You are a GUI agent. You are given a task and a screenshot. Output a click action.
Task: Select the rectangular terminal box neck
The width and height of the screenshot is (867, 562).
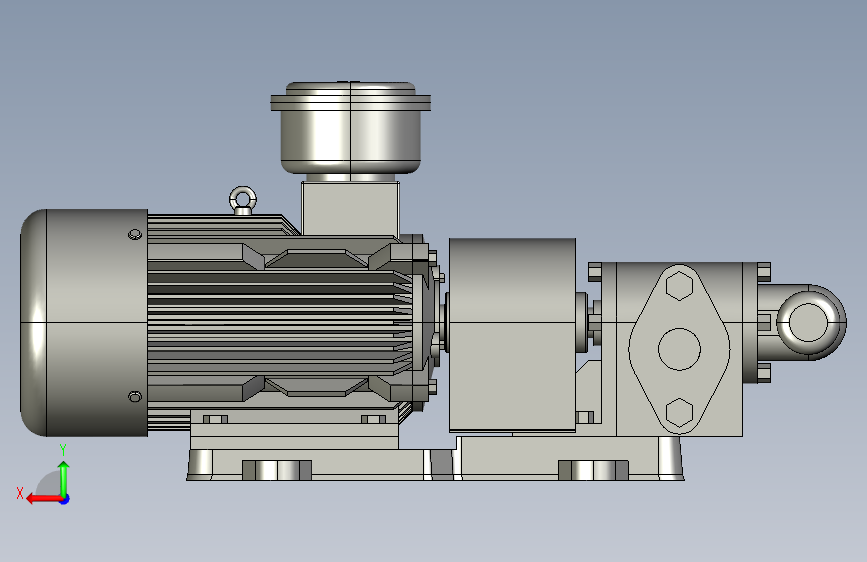coord(350,209)
